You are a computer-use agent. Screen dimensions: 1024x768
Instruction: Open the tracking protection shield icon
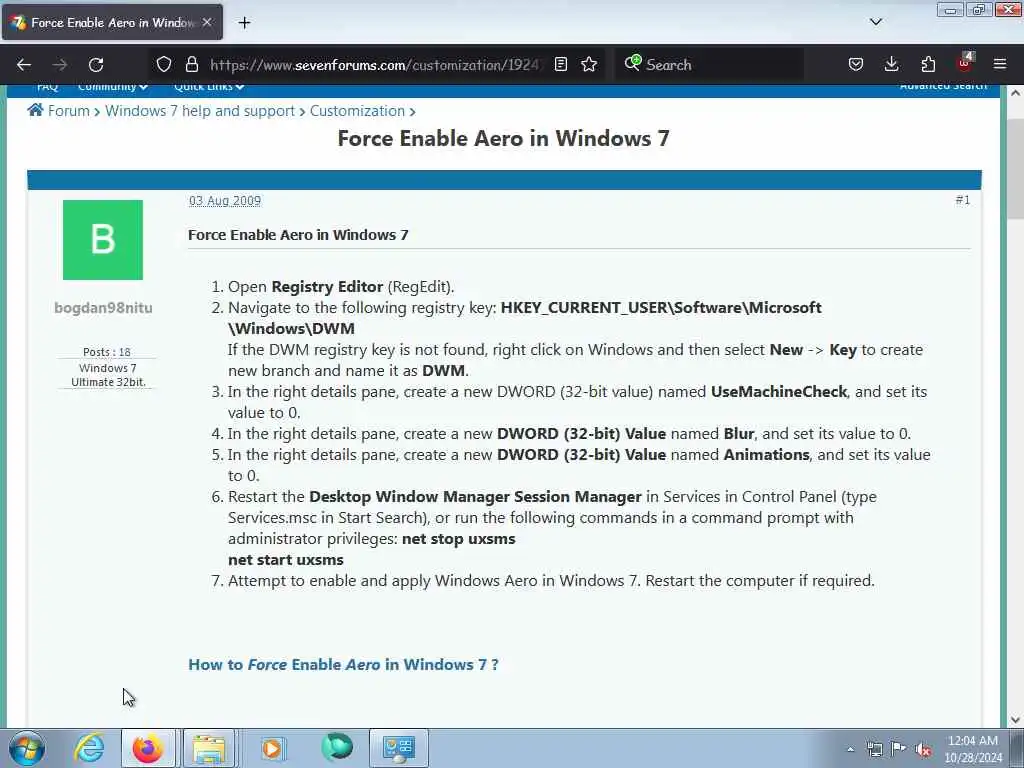[x=164, y=64]
